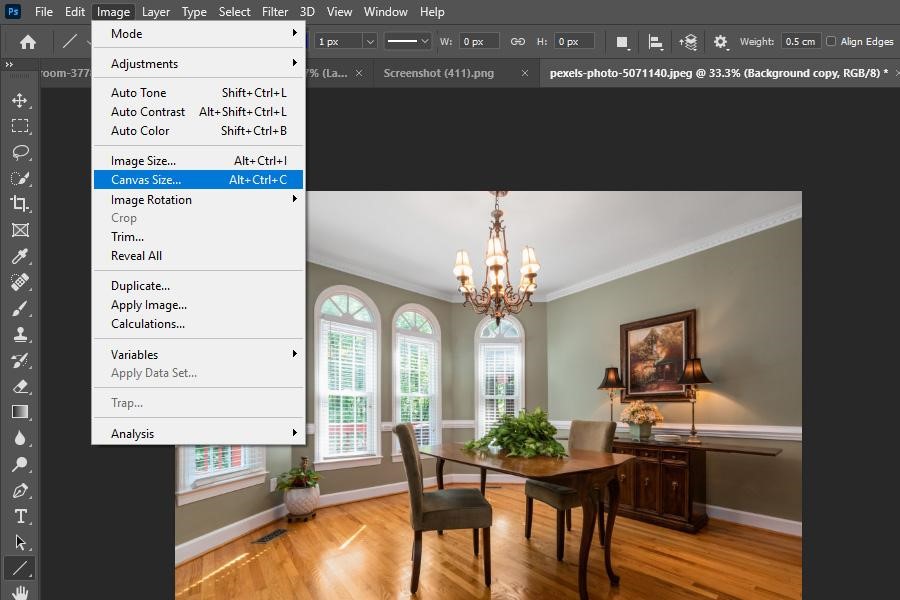Open the gear settings in options bar
The image size is (900, 600).
click(x=720, y=42)
